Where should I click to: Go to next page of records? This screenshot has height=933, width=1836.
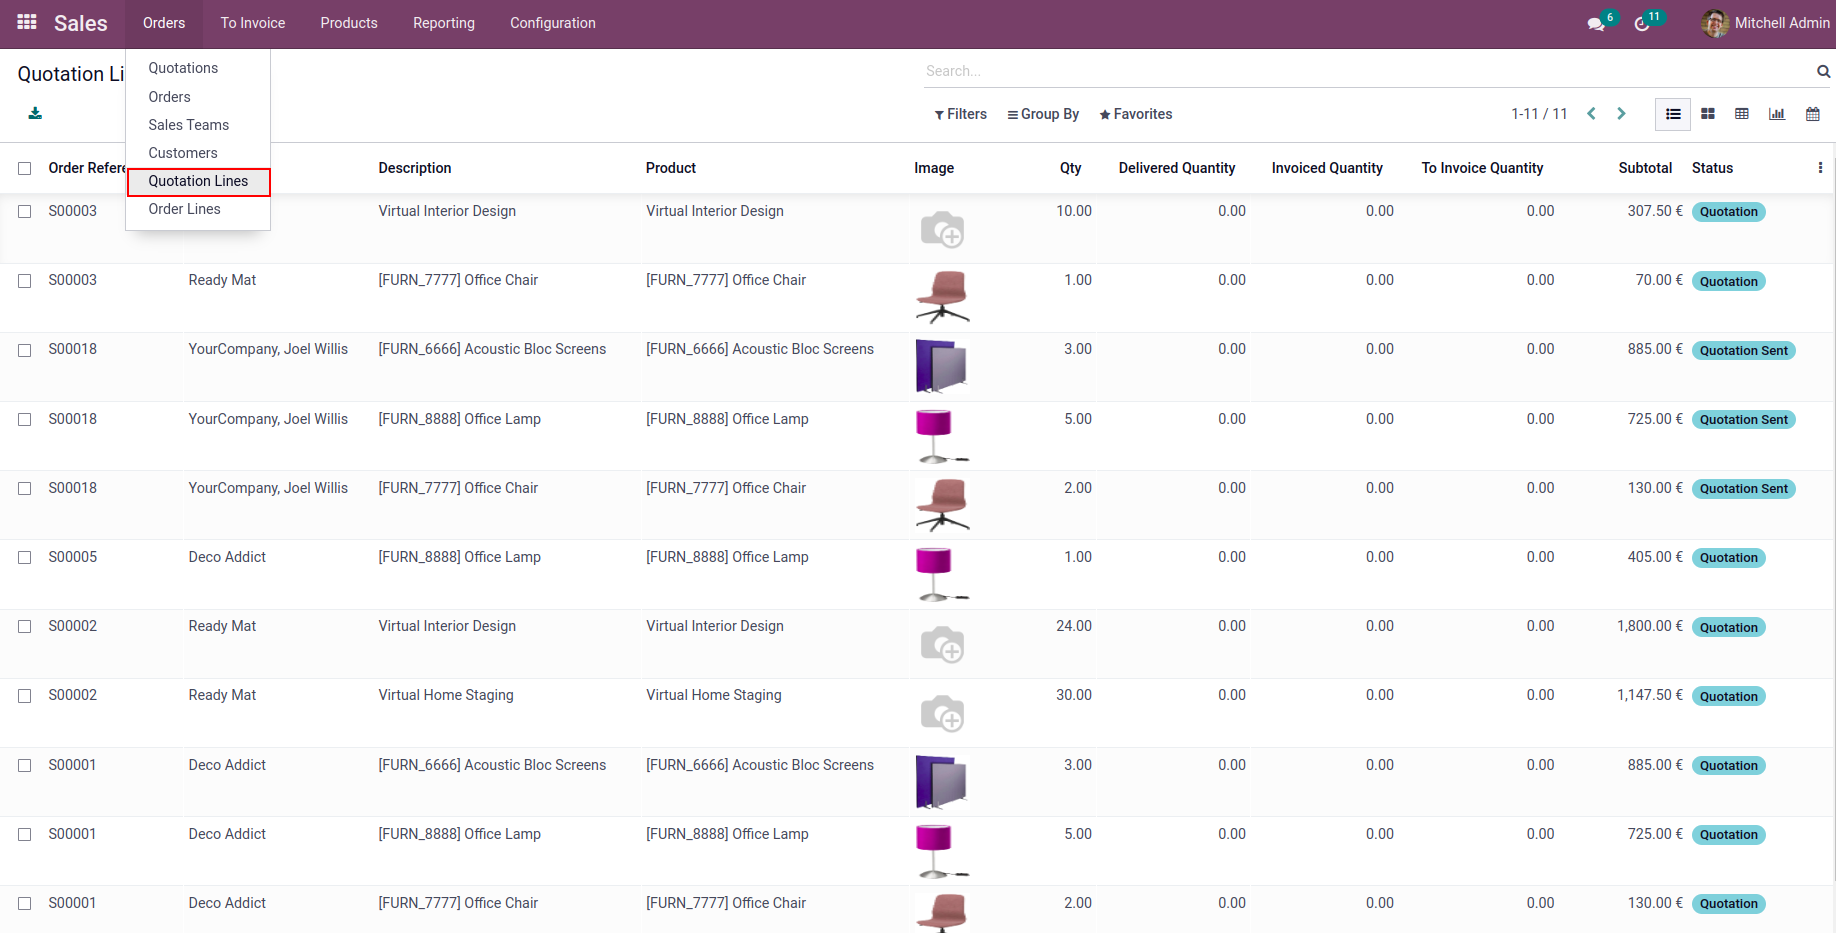coord(1621,114)
